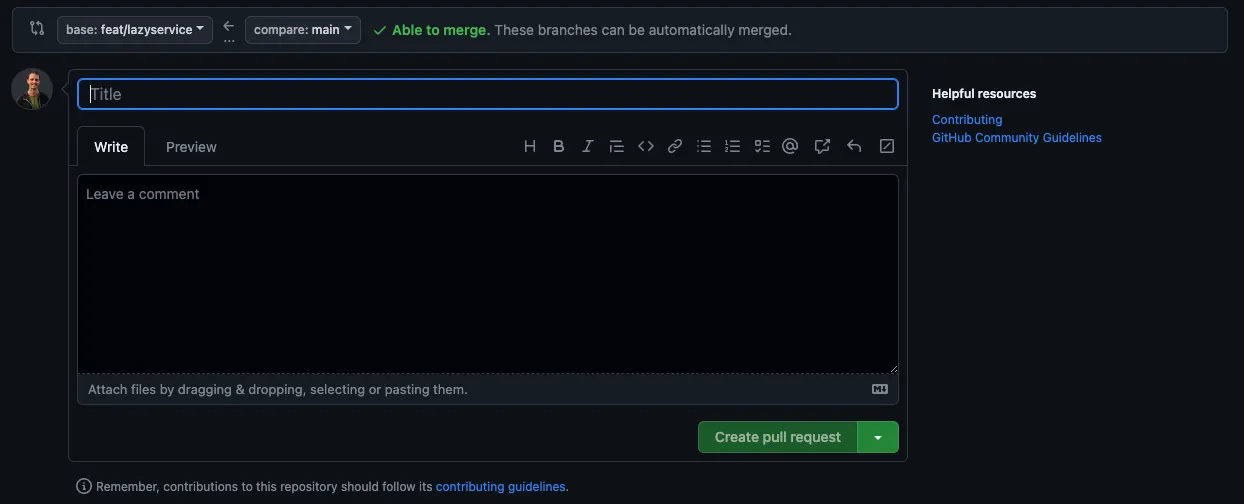Image resolution: width=1244 pixels, height=504 pixels.
Task: Insert a bulleted list
Action: pos(704,146)
